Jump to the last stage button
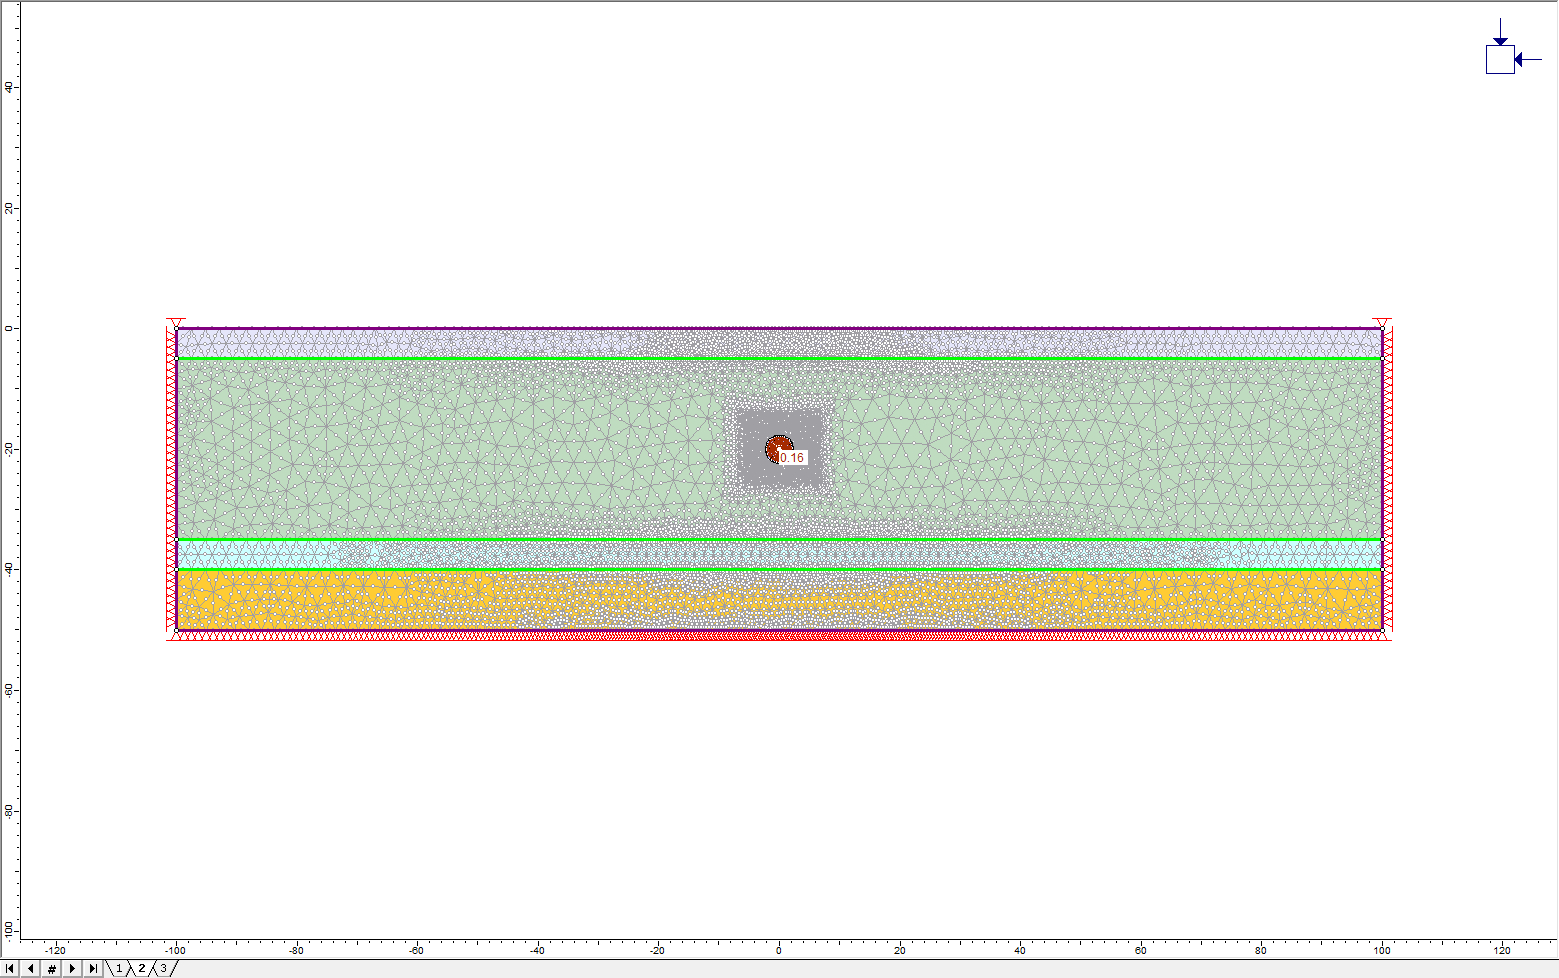Screen dimensions: 1559x978 93,968
